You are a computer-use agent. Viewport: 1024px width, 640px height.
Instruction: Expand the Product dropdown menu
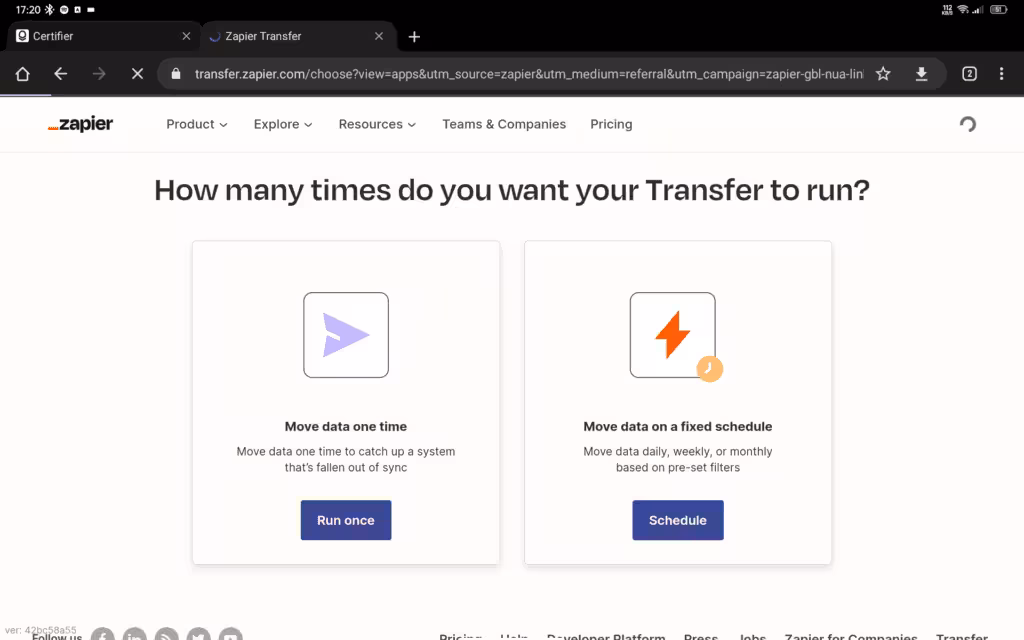(197, 124)
